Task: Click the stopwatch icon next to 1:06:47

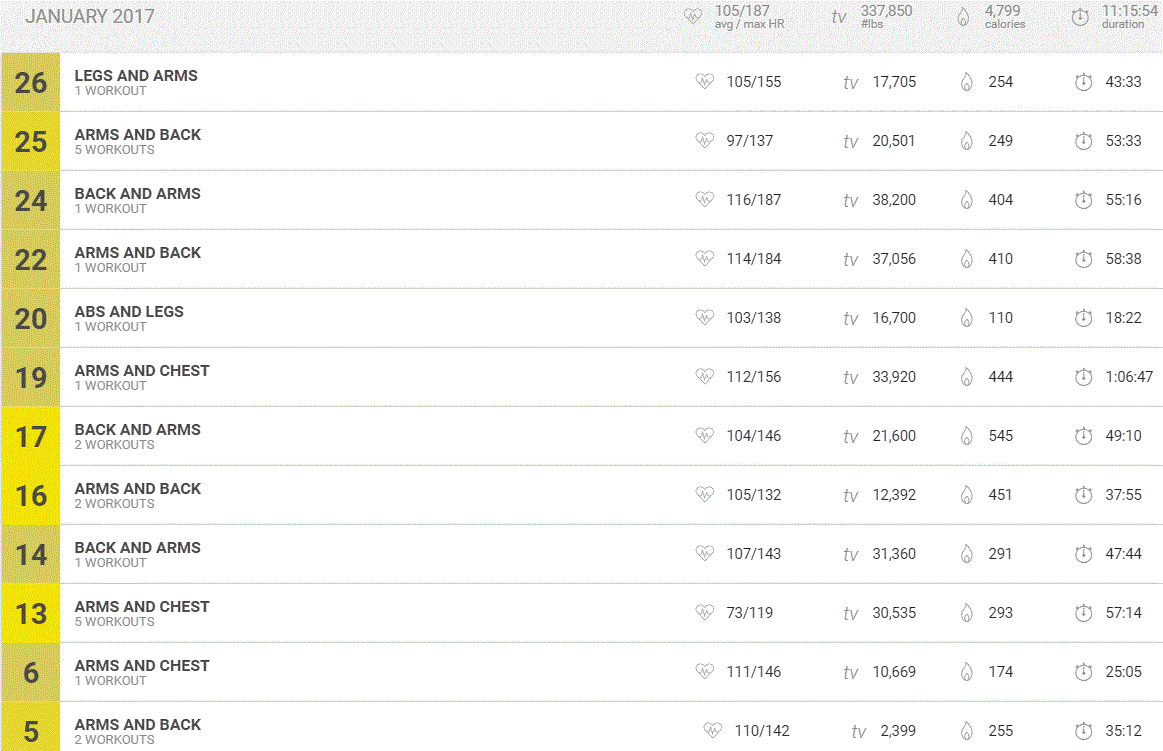Action: [1083, 377]
